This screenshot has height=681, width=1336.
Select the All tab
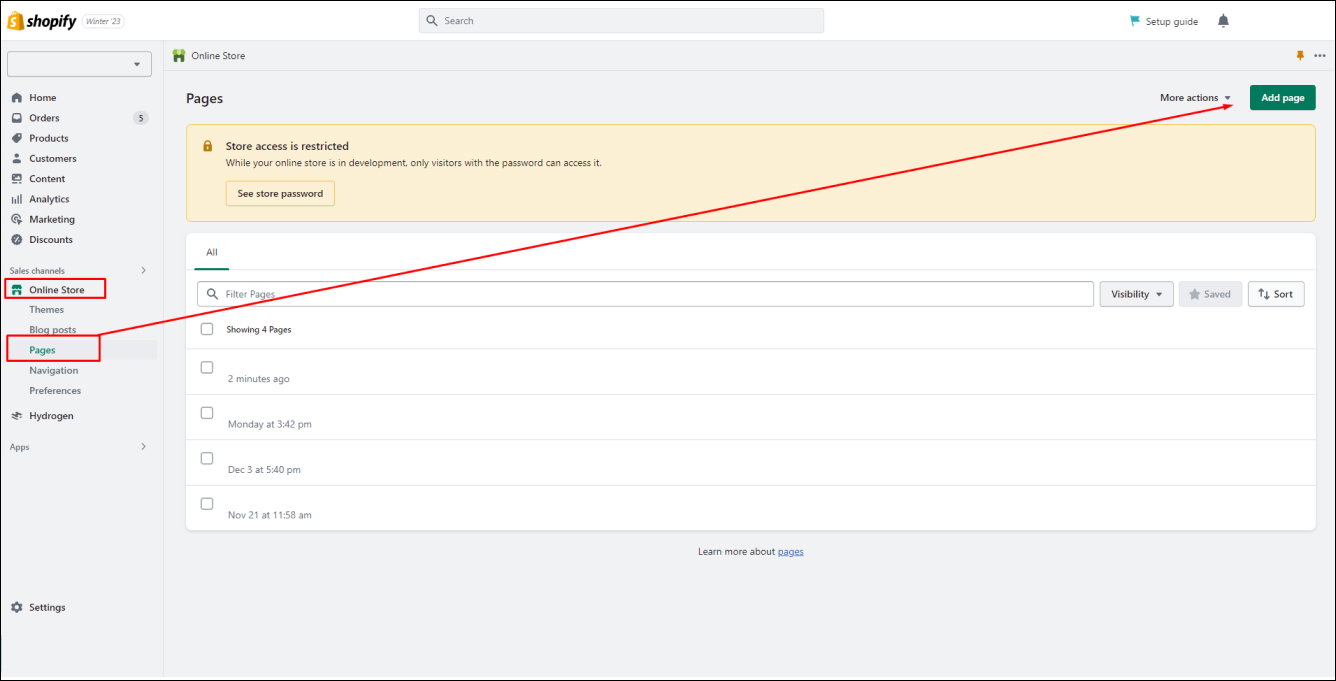tap(212, 253)
